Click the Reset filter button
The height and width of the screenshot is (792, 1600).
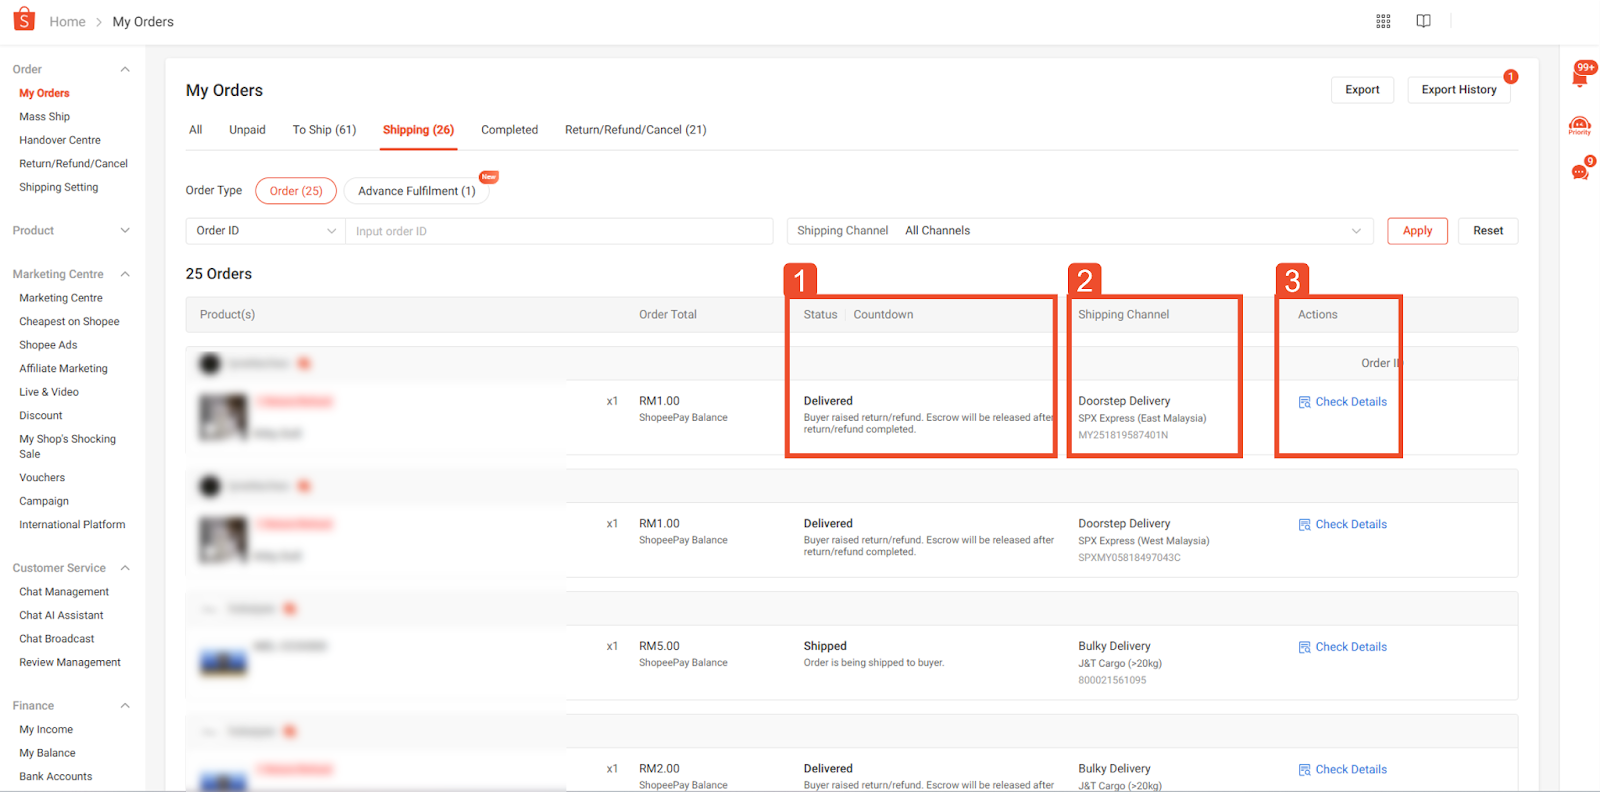point(1488,231)
